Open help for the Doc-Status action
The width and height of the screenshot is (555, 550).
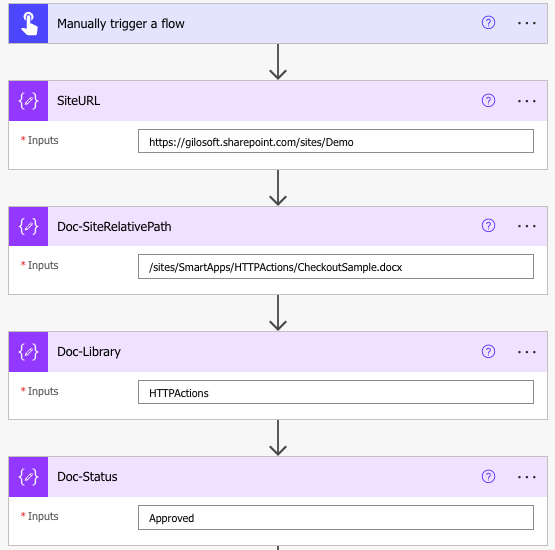[488, 476]
